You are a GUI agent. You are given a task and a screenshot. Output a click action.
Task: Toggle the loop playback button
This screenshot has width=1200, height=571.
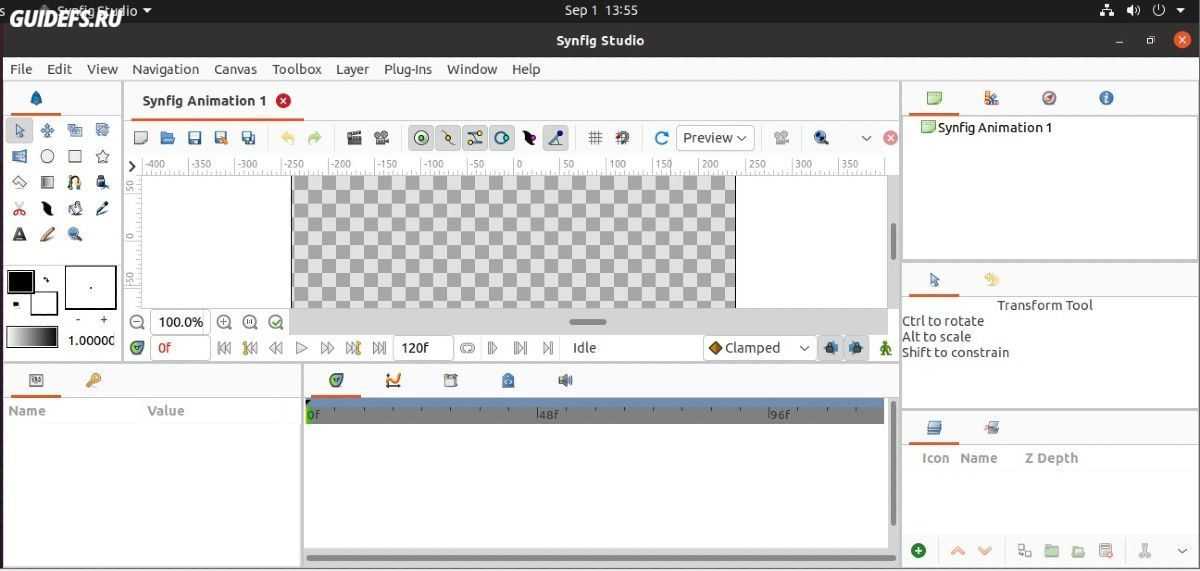pyautogui.click(x=467, y=348)
